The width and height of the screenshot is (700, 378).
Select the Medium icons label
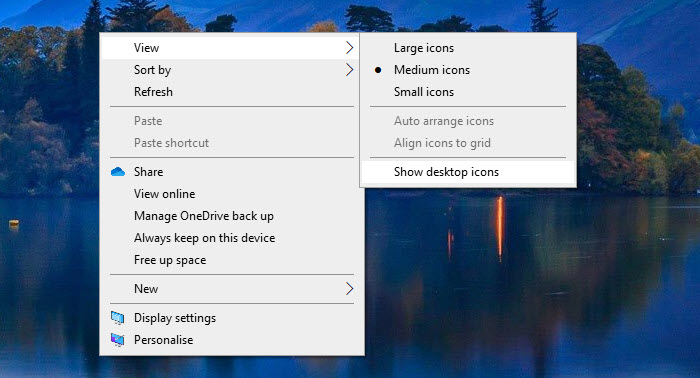[x=432, y=70]
